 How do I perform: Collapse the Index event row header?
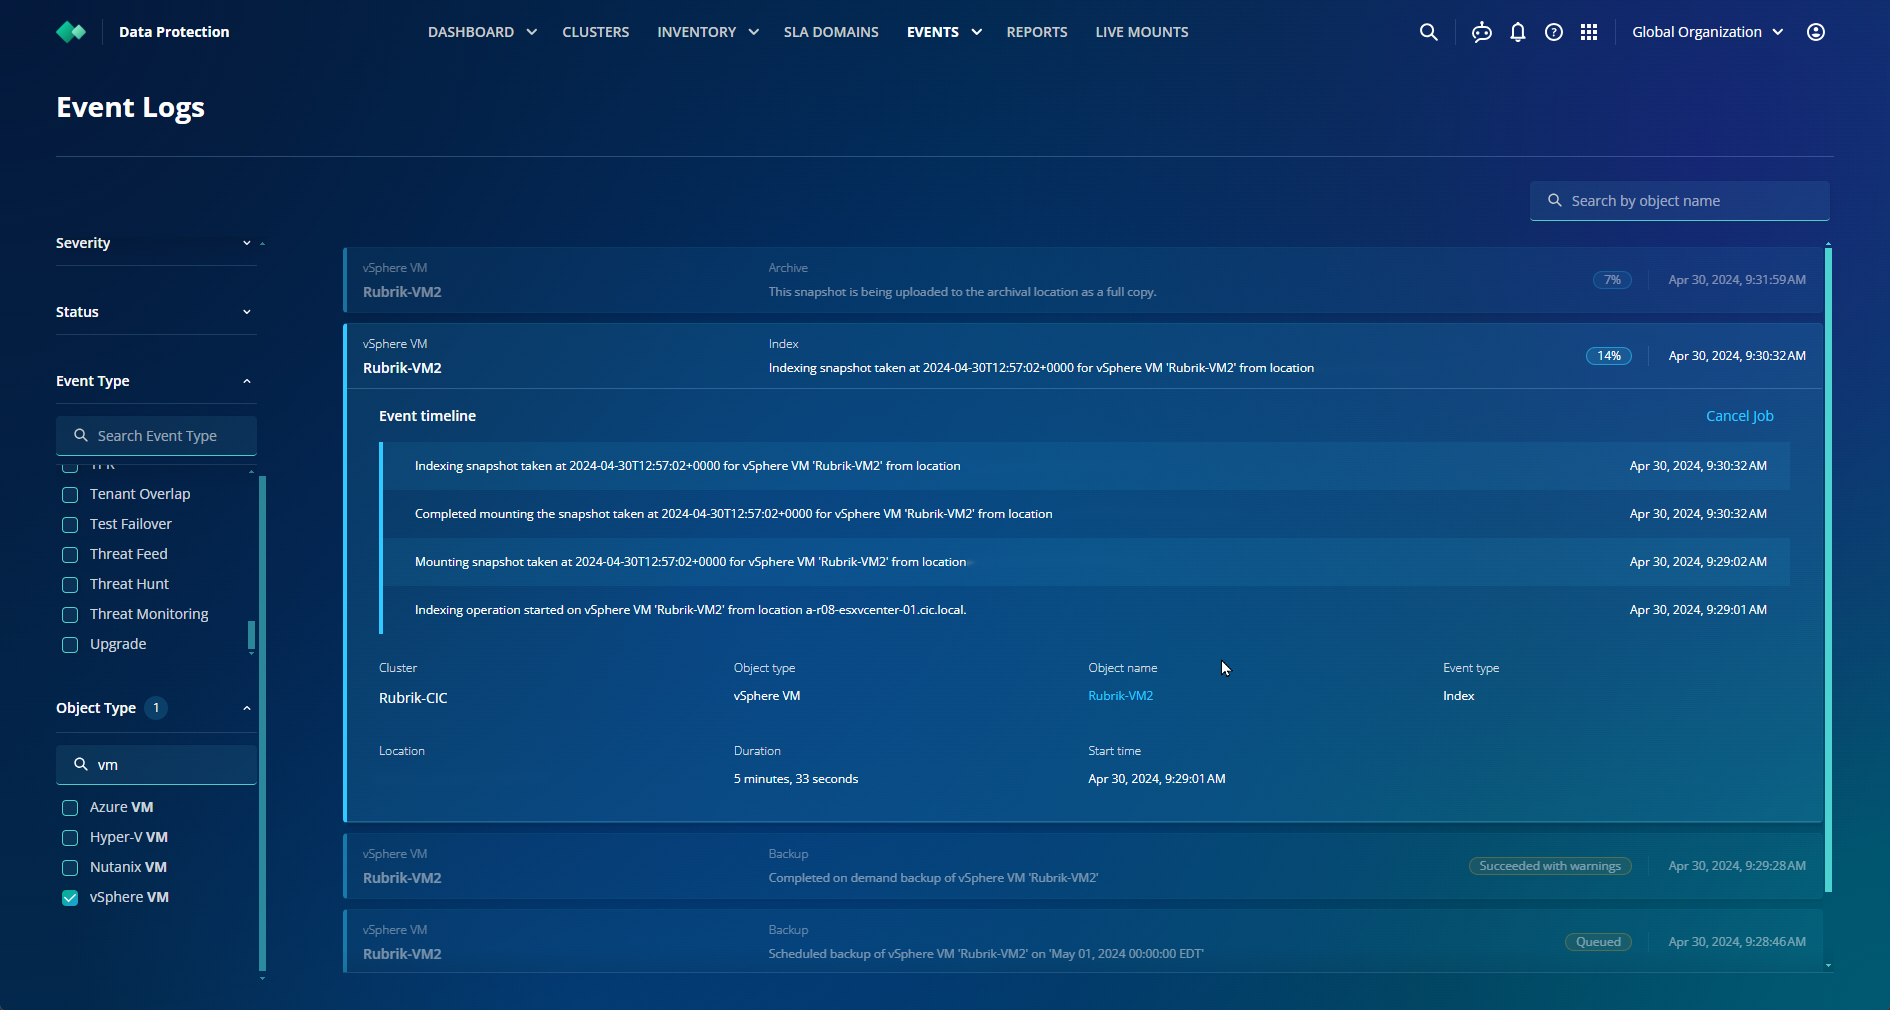1083,356
